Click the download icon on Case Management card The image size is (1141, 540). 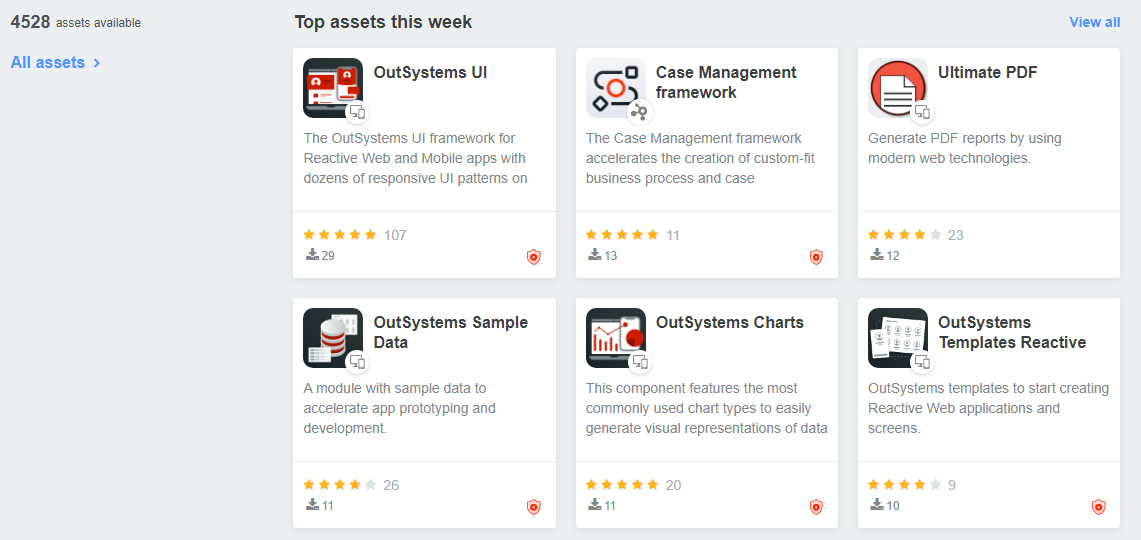pyautogui.click(x=595, y=255)
